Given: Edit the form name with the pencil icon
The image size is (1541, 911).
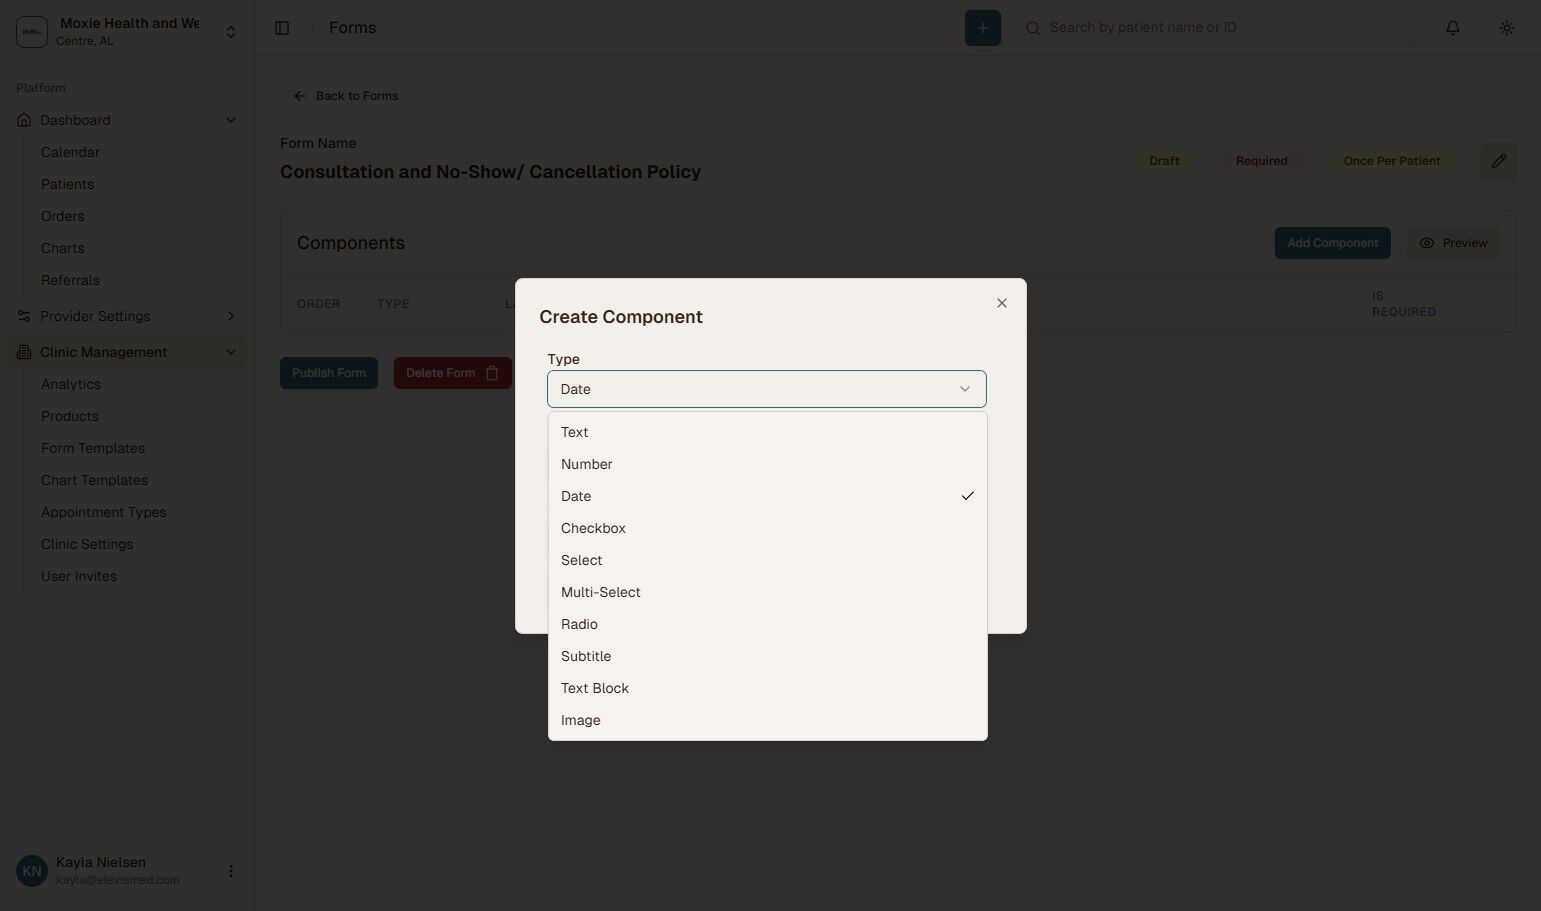Looking at the screenshot, I should (1499, 160).
